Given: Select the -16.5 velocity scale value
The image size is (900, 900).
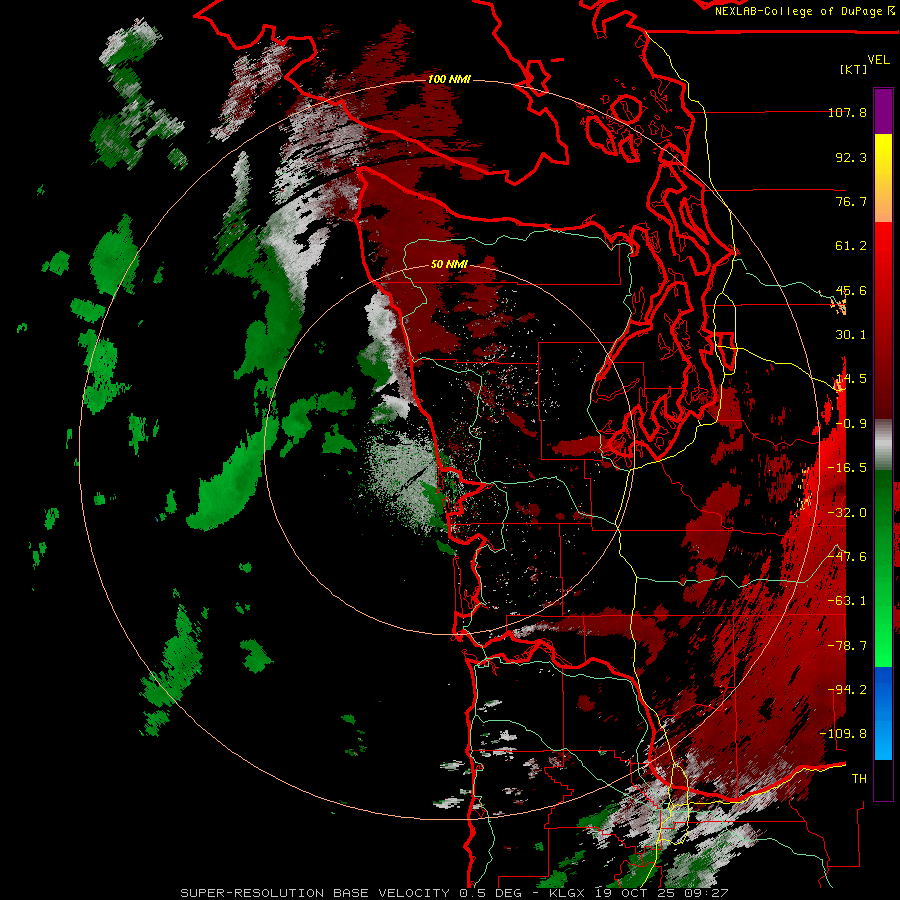Looking at the screenshot, I should click(847, 468).
